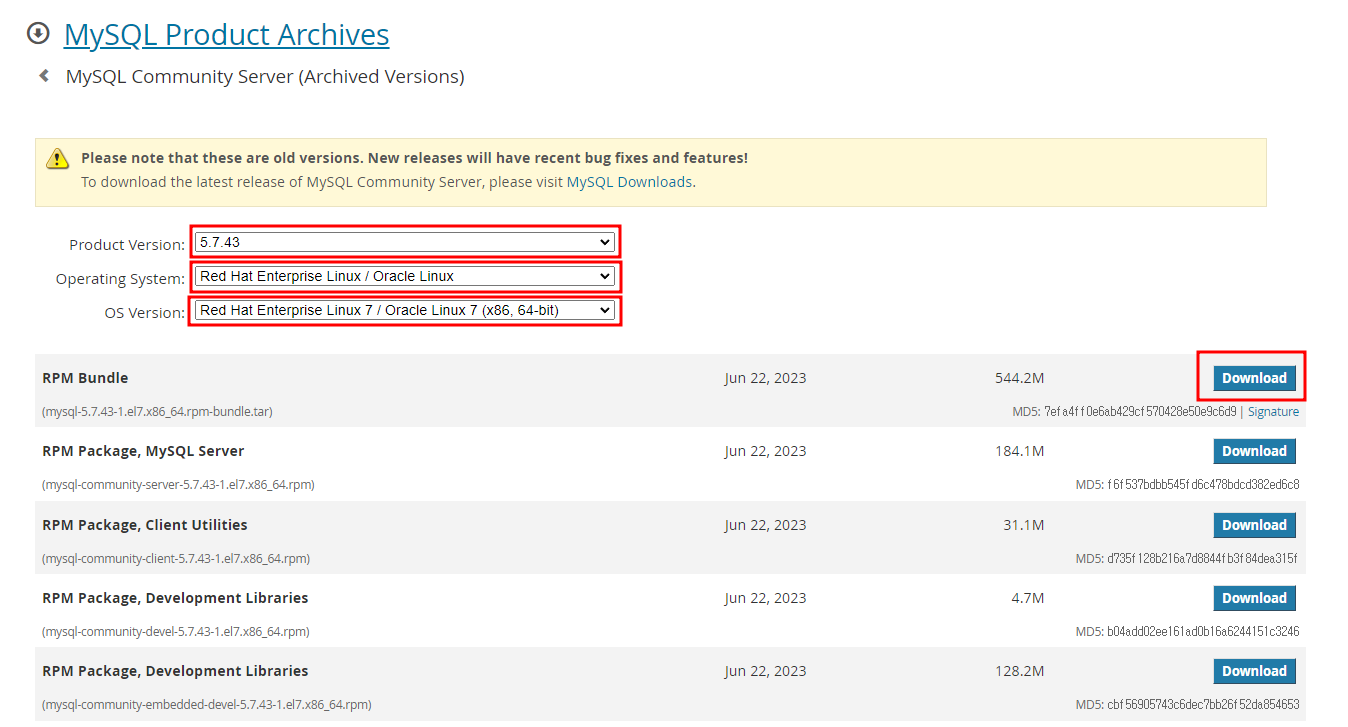This screenshot has width=1348, height=727.
Task: Download the RPM Package, MySQL Server
Action: tap(1254, 451)
